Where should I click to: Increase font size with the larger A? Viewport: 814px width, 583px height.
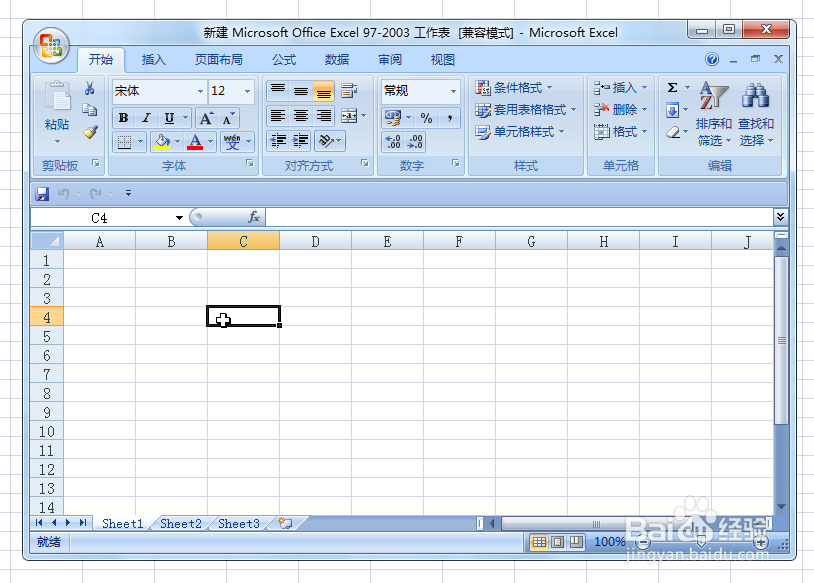(x=206, y=118)
